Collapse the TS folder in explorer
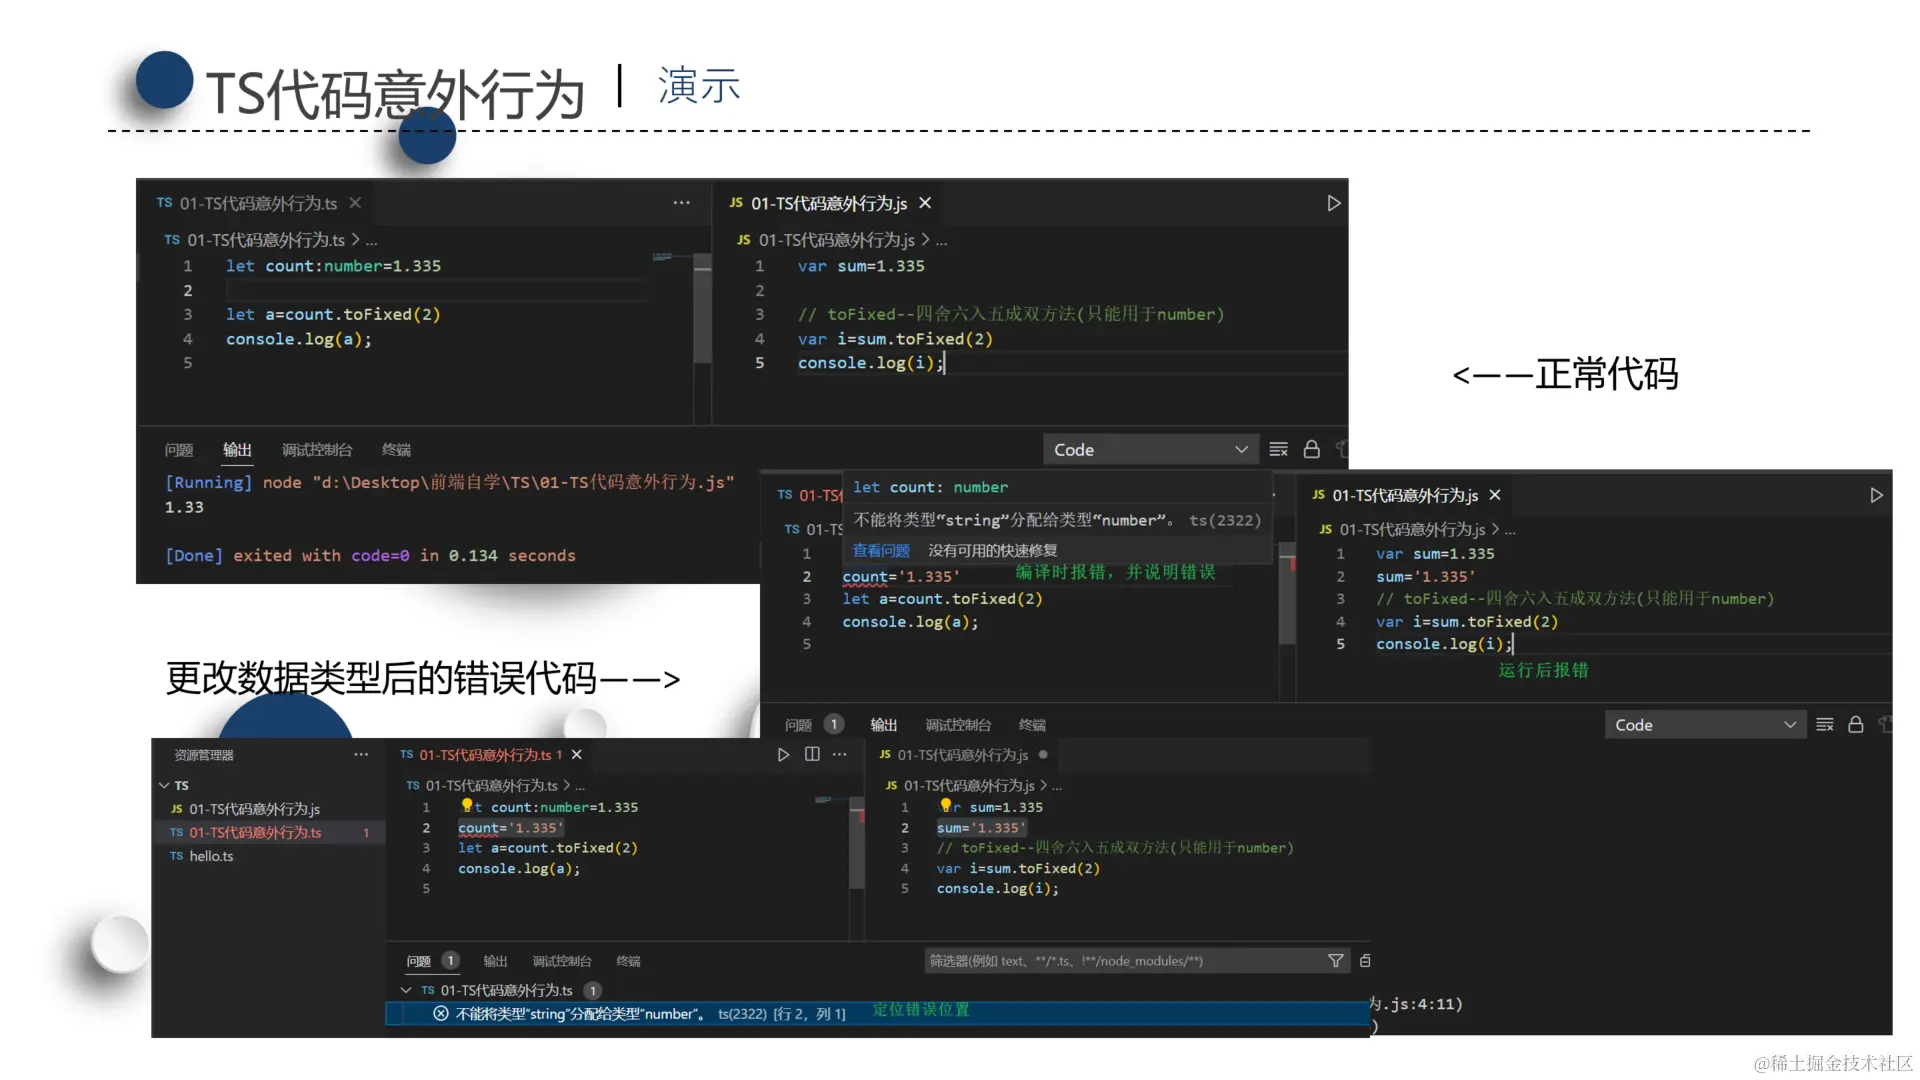 coord(164,785)
